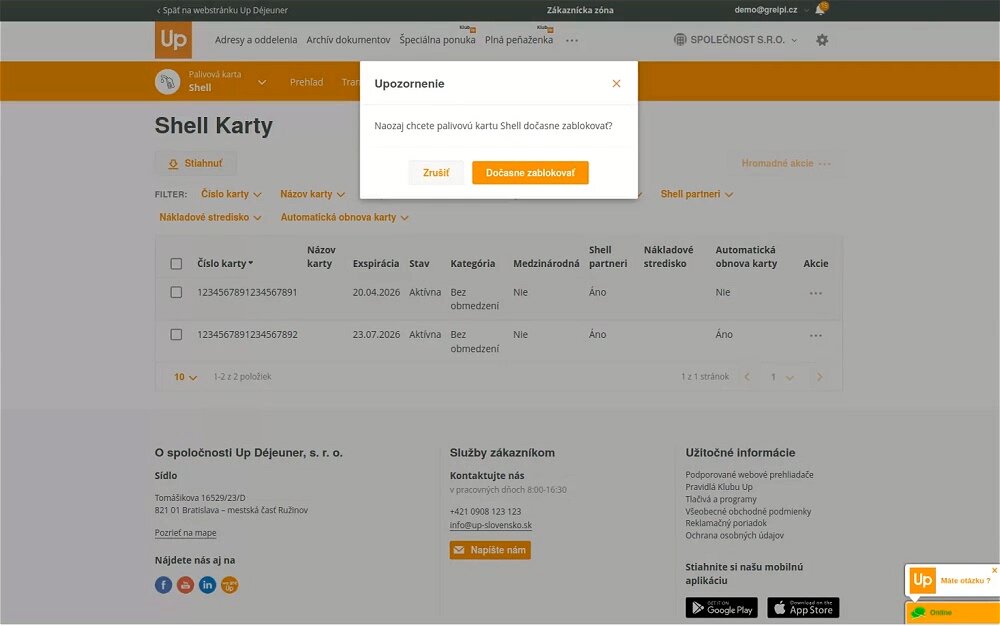Viewport: 1000px width, 626px height.
Task: Click the Kategória column header
Action: [x=473, y=263]
